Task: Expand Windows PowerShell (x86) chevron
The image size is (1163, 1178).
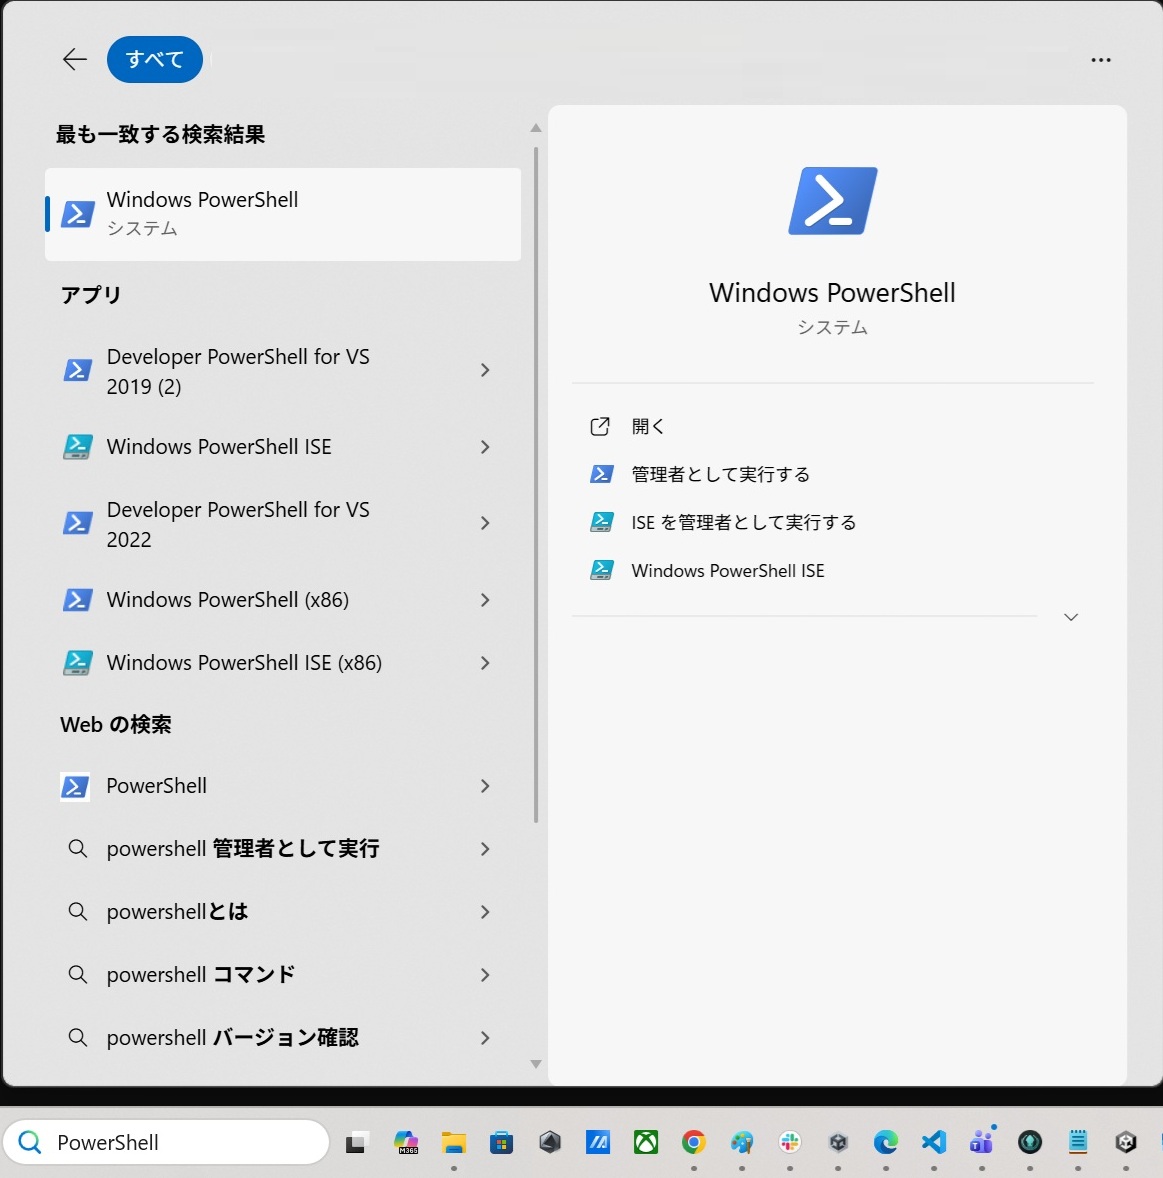Action: (x=485, y=600)
